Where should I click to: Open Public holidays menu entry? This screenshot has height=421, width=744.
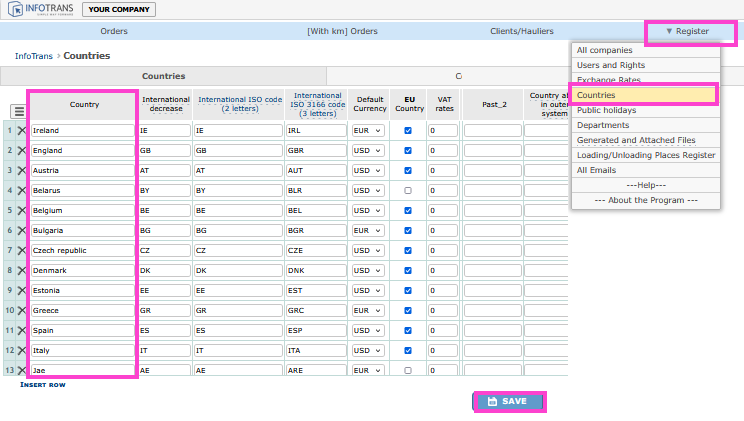tap(646, 110)
